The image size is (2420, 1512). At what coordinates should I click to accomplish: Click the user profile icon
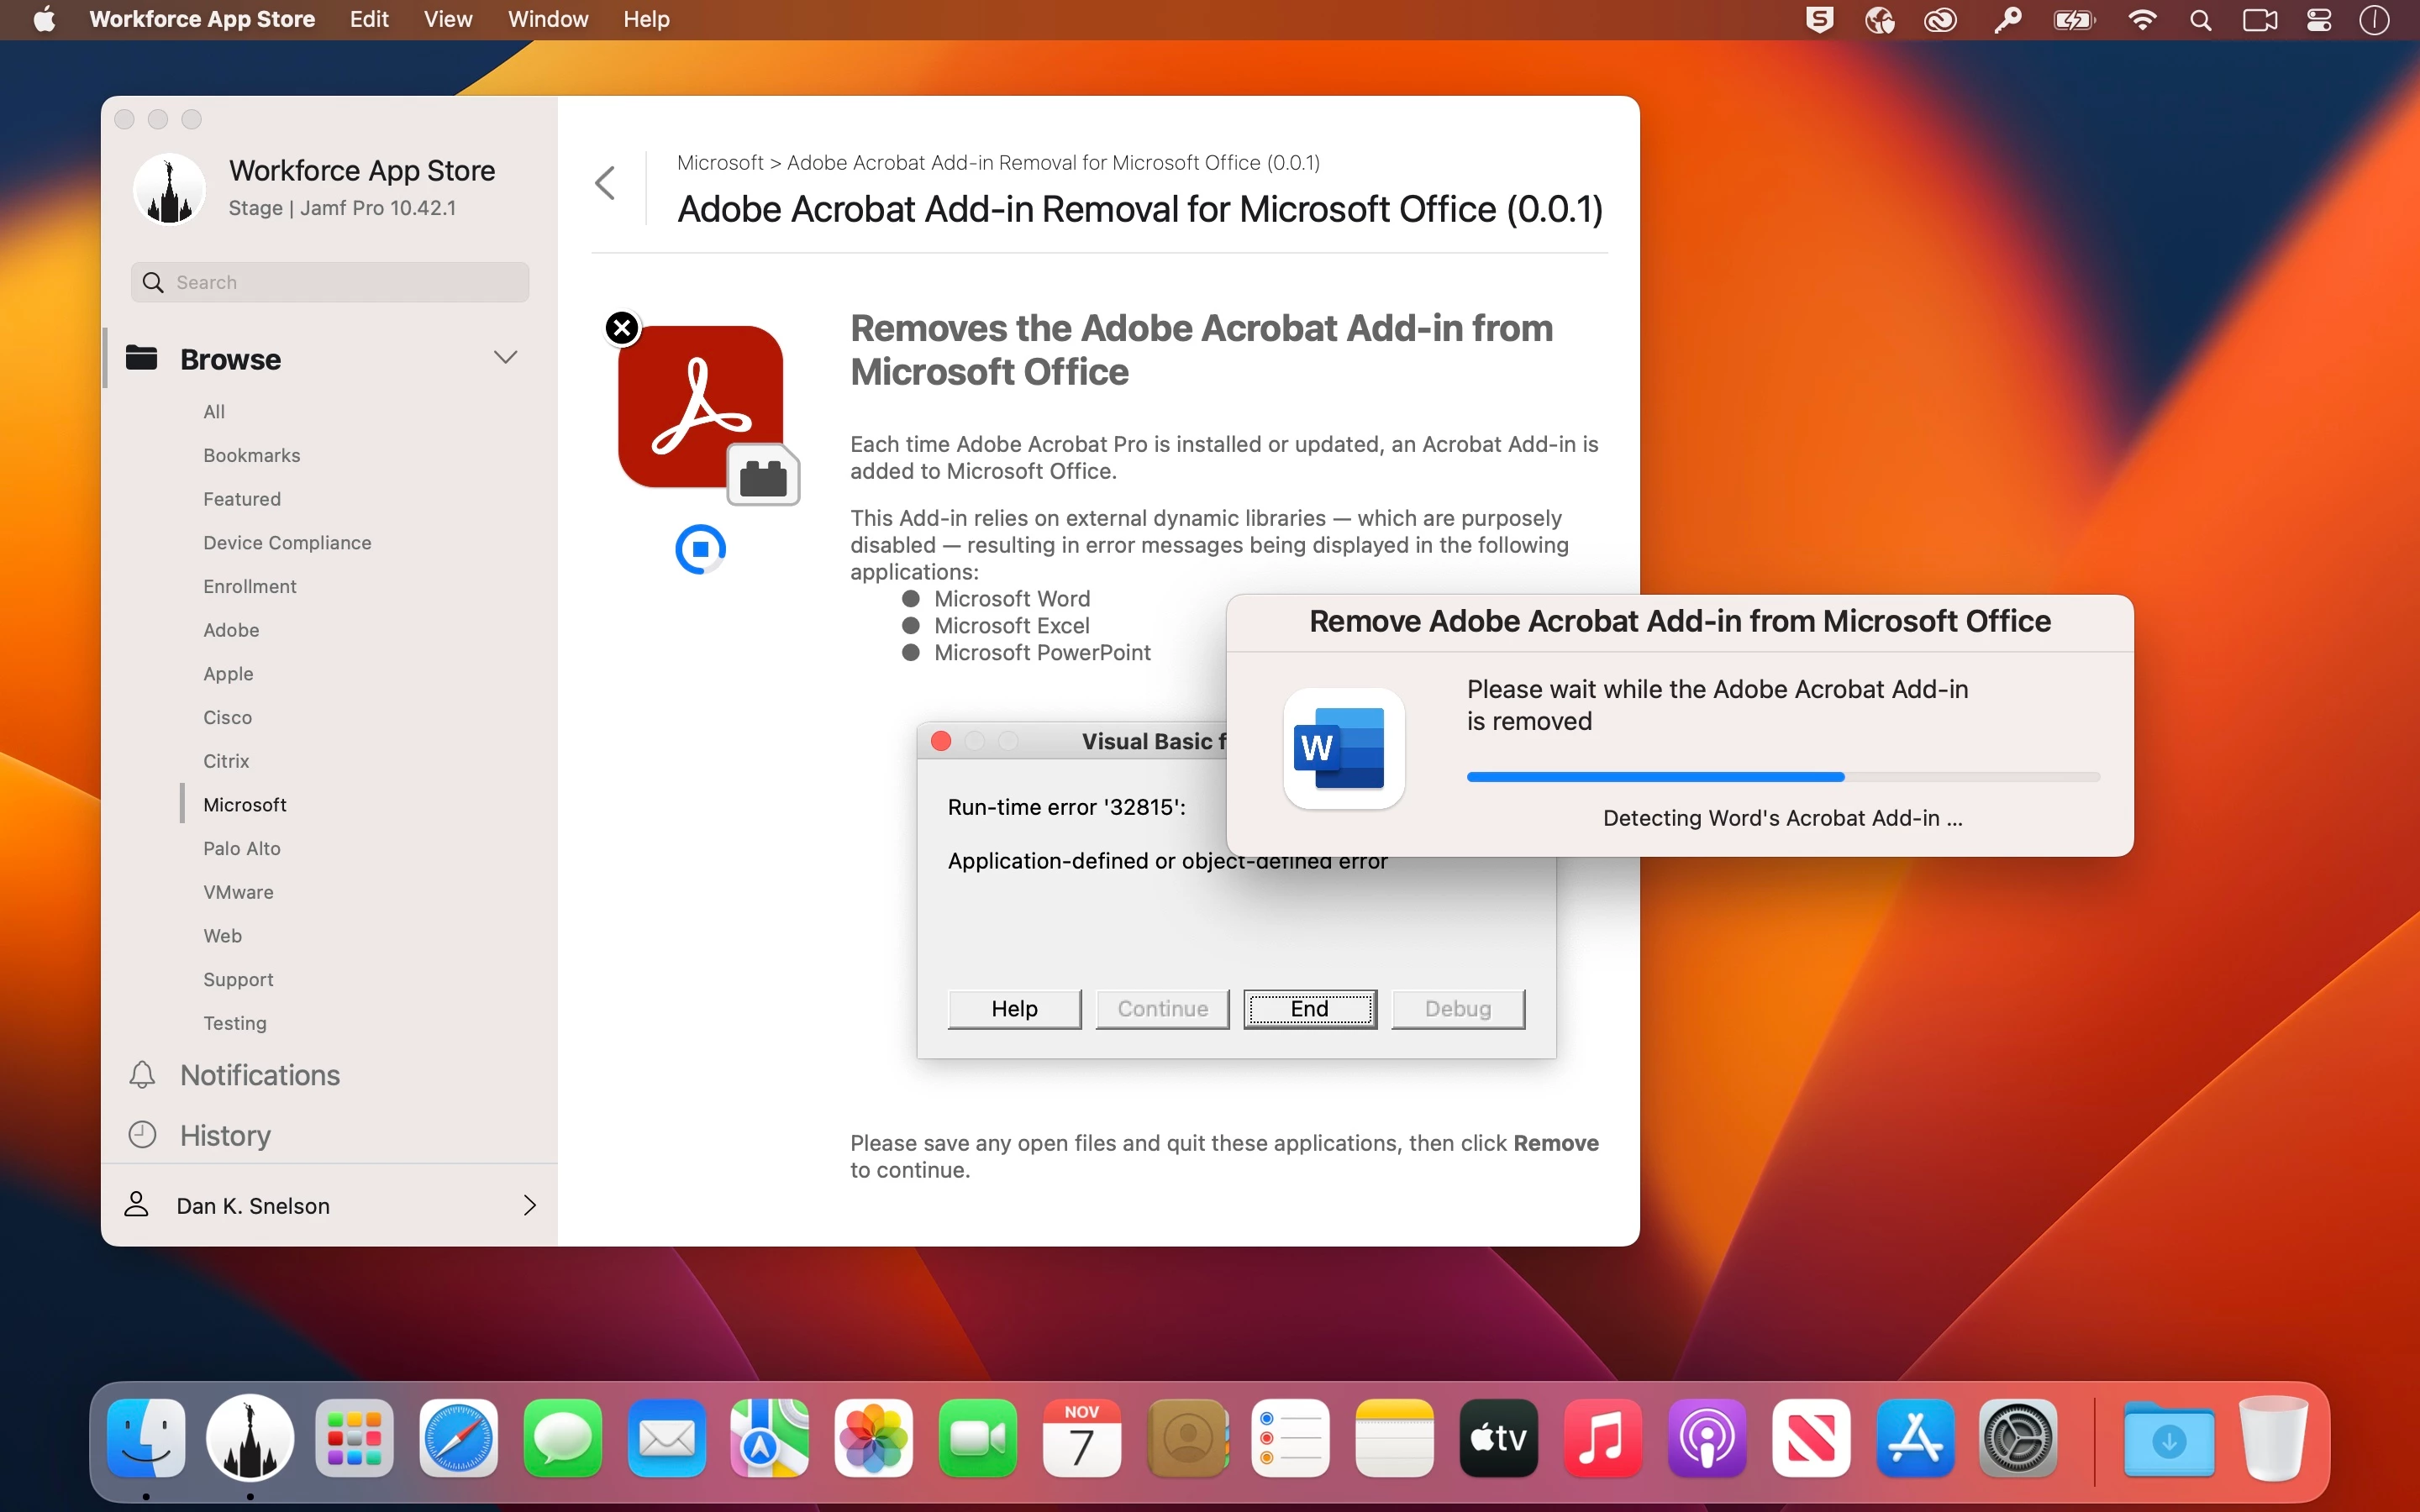pyautogui.click(x=137, y=1205)
